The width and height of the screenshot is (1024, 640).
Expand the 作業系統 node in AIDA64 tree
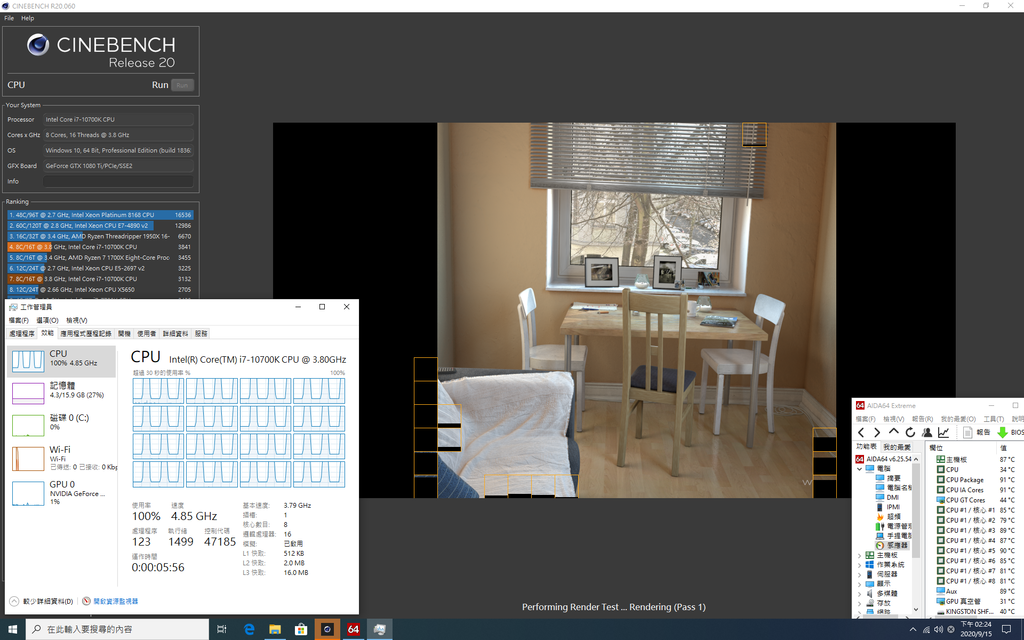[859, 565]
